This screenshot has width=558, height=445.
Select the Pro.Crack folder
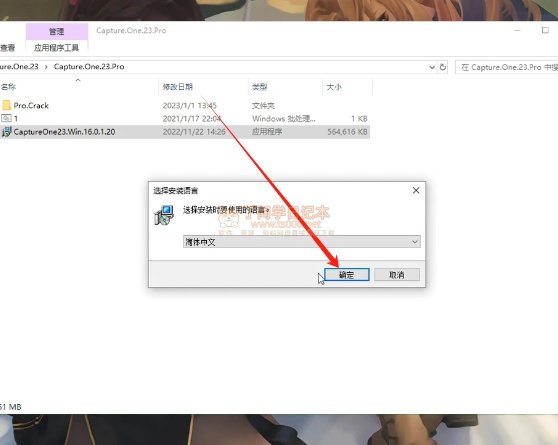coord(31,105)
